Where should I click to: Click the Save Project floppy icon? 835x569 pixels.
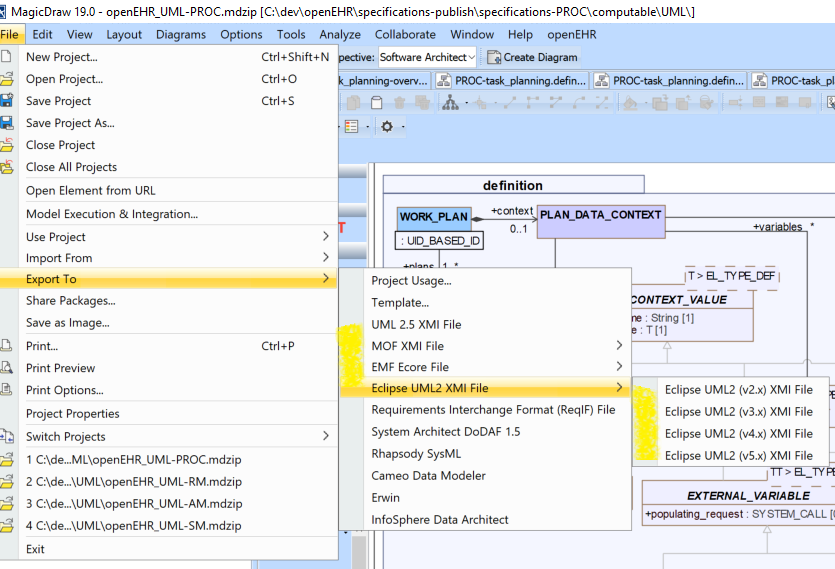coord(6,101)
